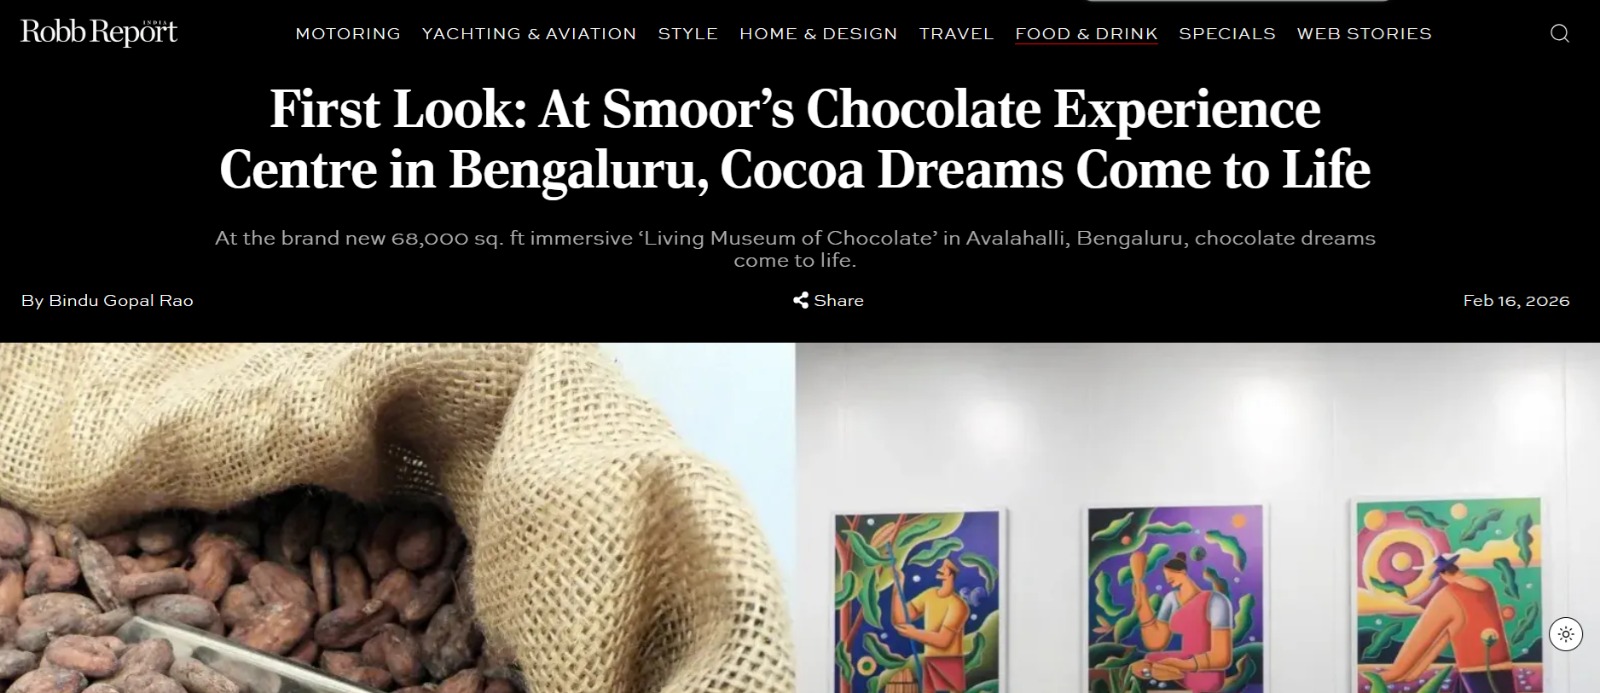Open the search magnifier icon

click(x=1559, y=34)
